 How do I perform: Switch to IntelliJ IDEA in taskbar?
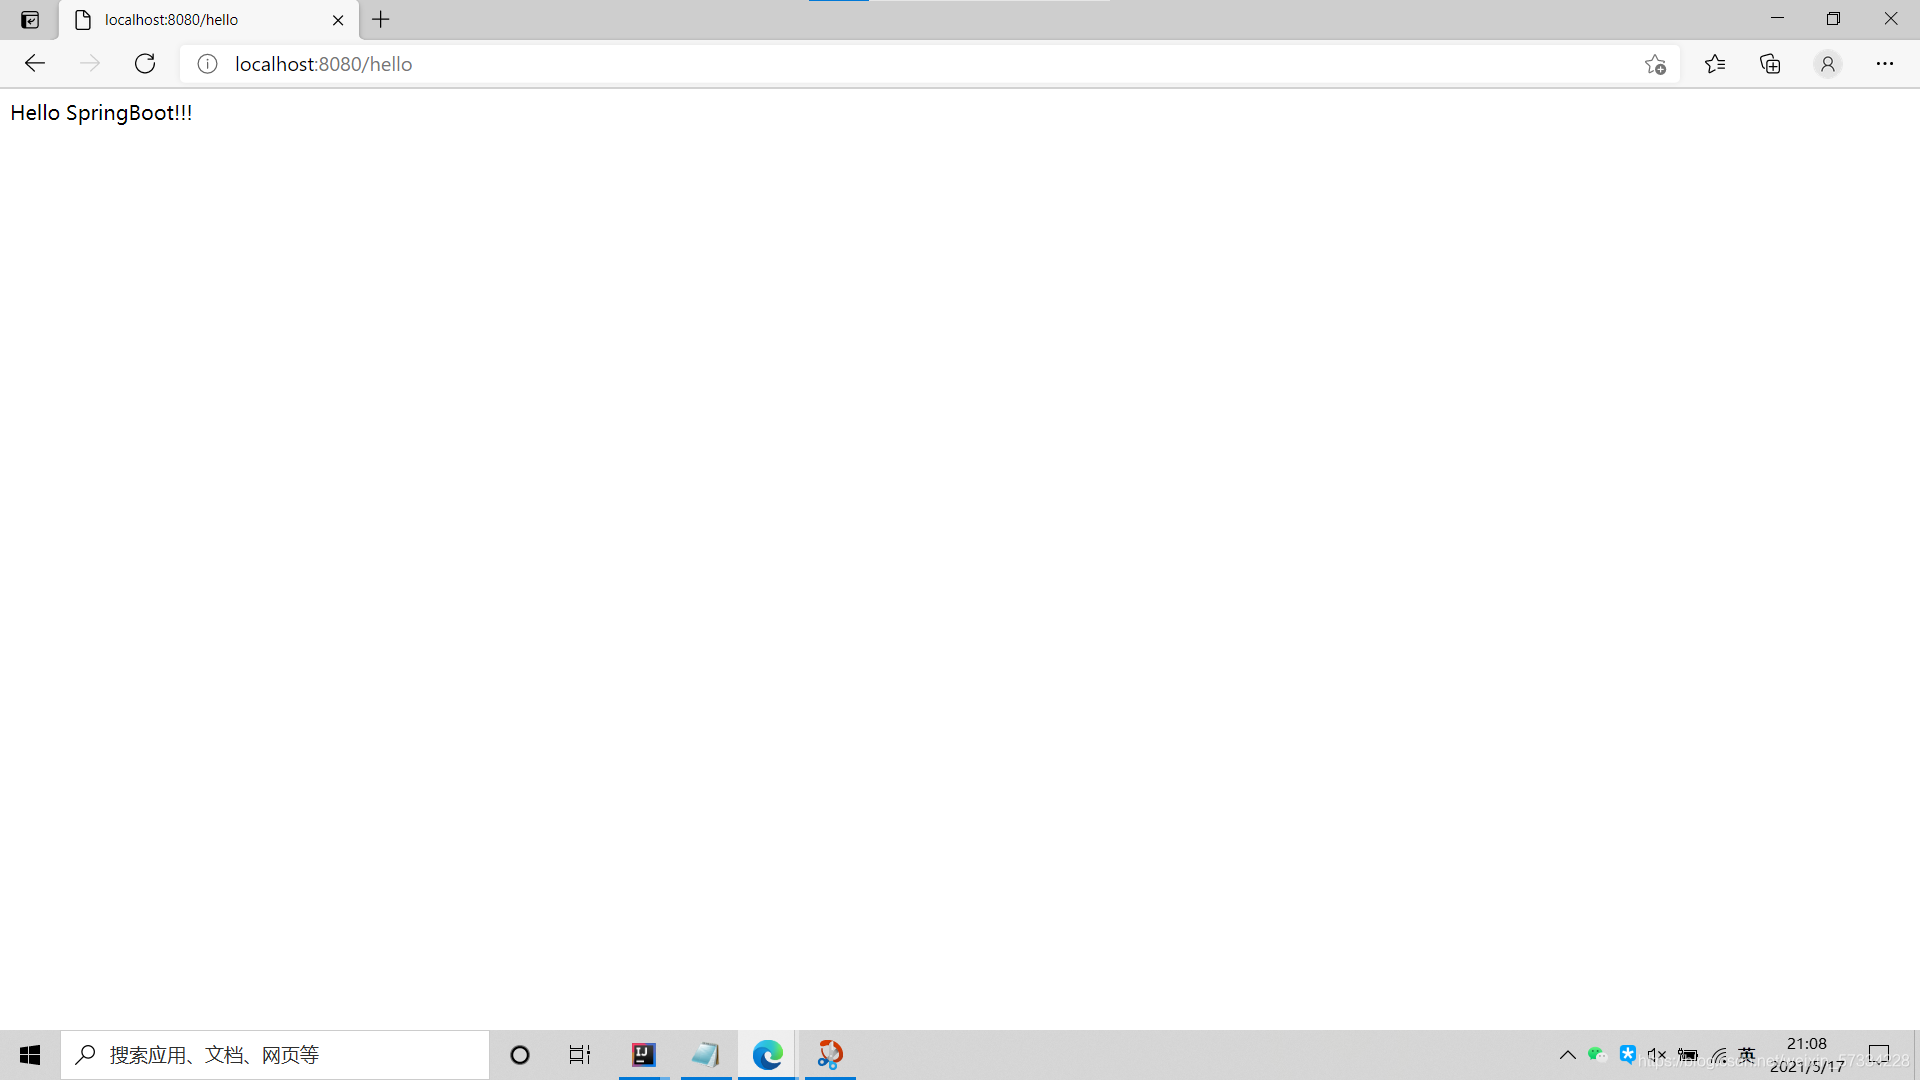[x=644, y=1055]
